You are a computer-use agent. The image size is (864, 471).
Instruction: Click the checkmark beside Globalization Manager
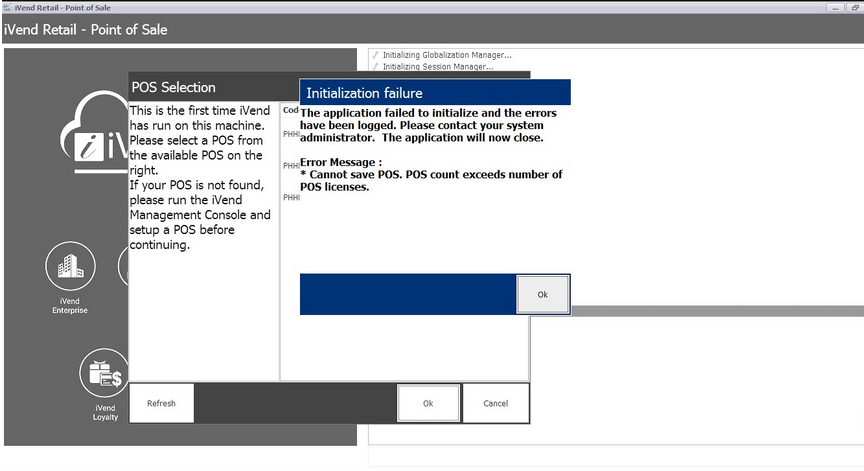tap(375, 55)
